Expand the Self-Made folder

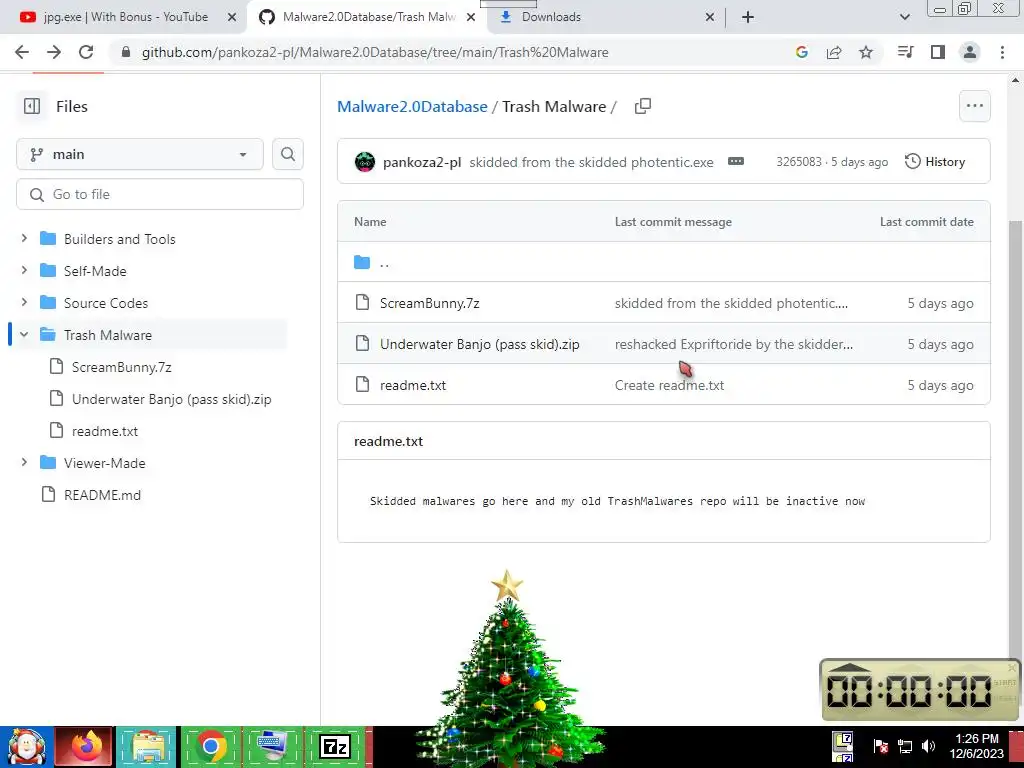coord(24,270)
